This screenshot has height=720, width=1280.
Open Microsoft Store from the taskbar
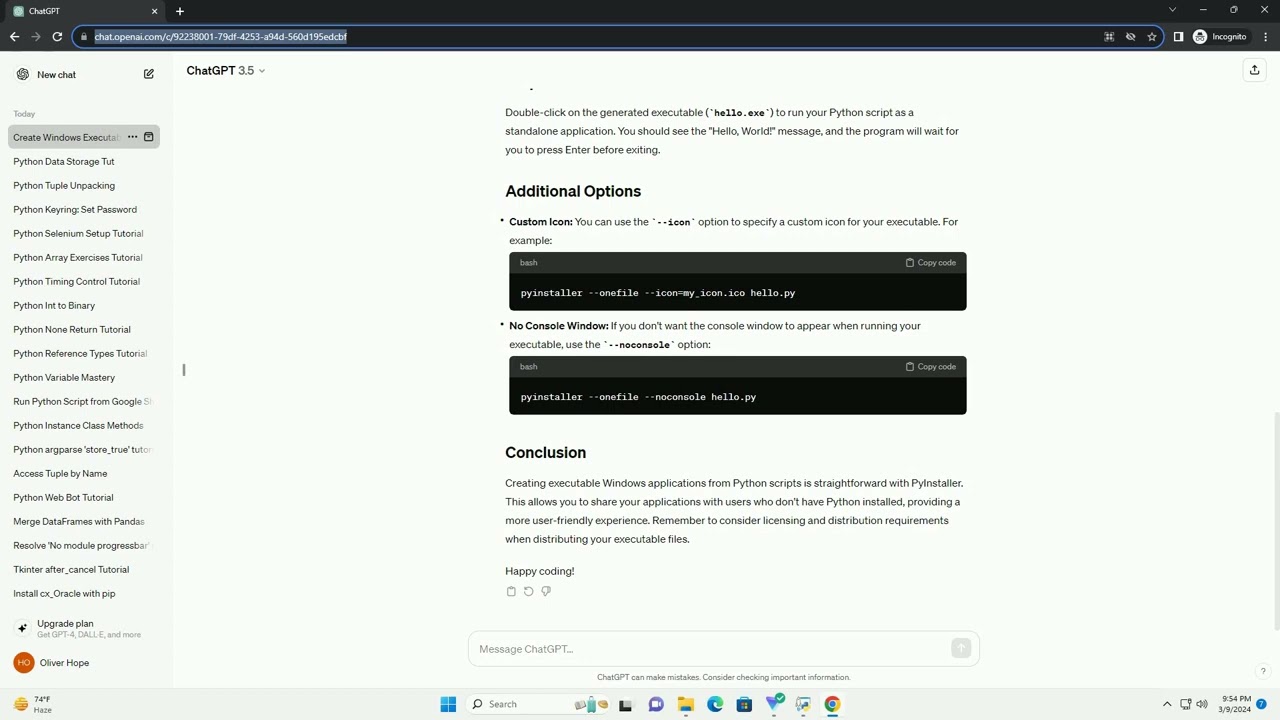tap(744, 704)
